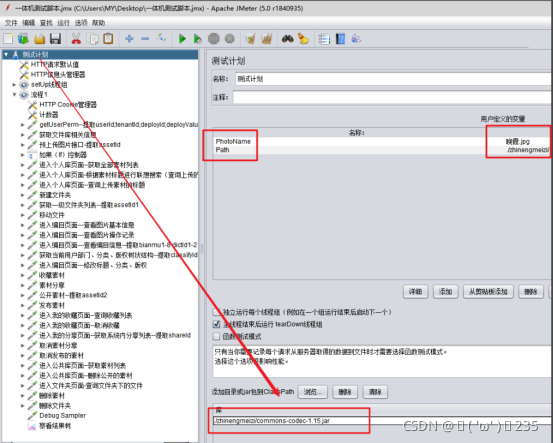Collapse all nodes with the minus icon
Image resolution: width=553 pixels, height=443 pixels.
coord(145,38)
